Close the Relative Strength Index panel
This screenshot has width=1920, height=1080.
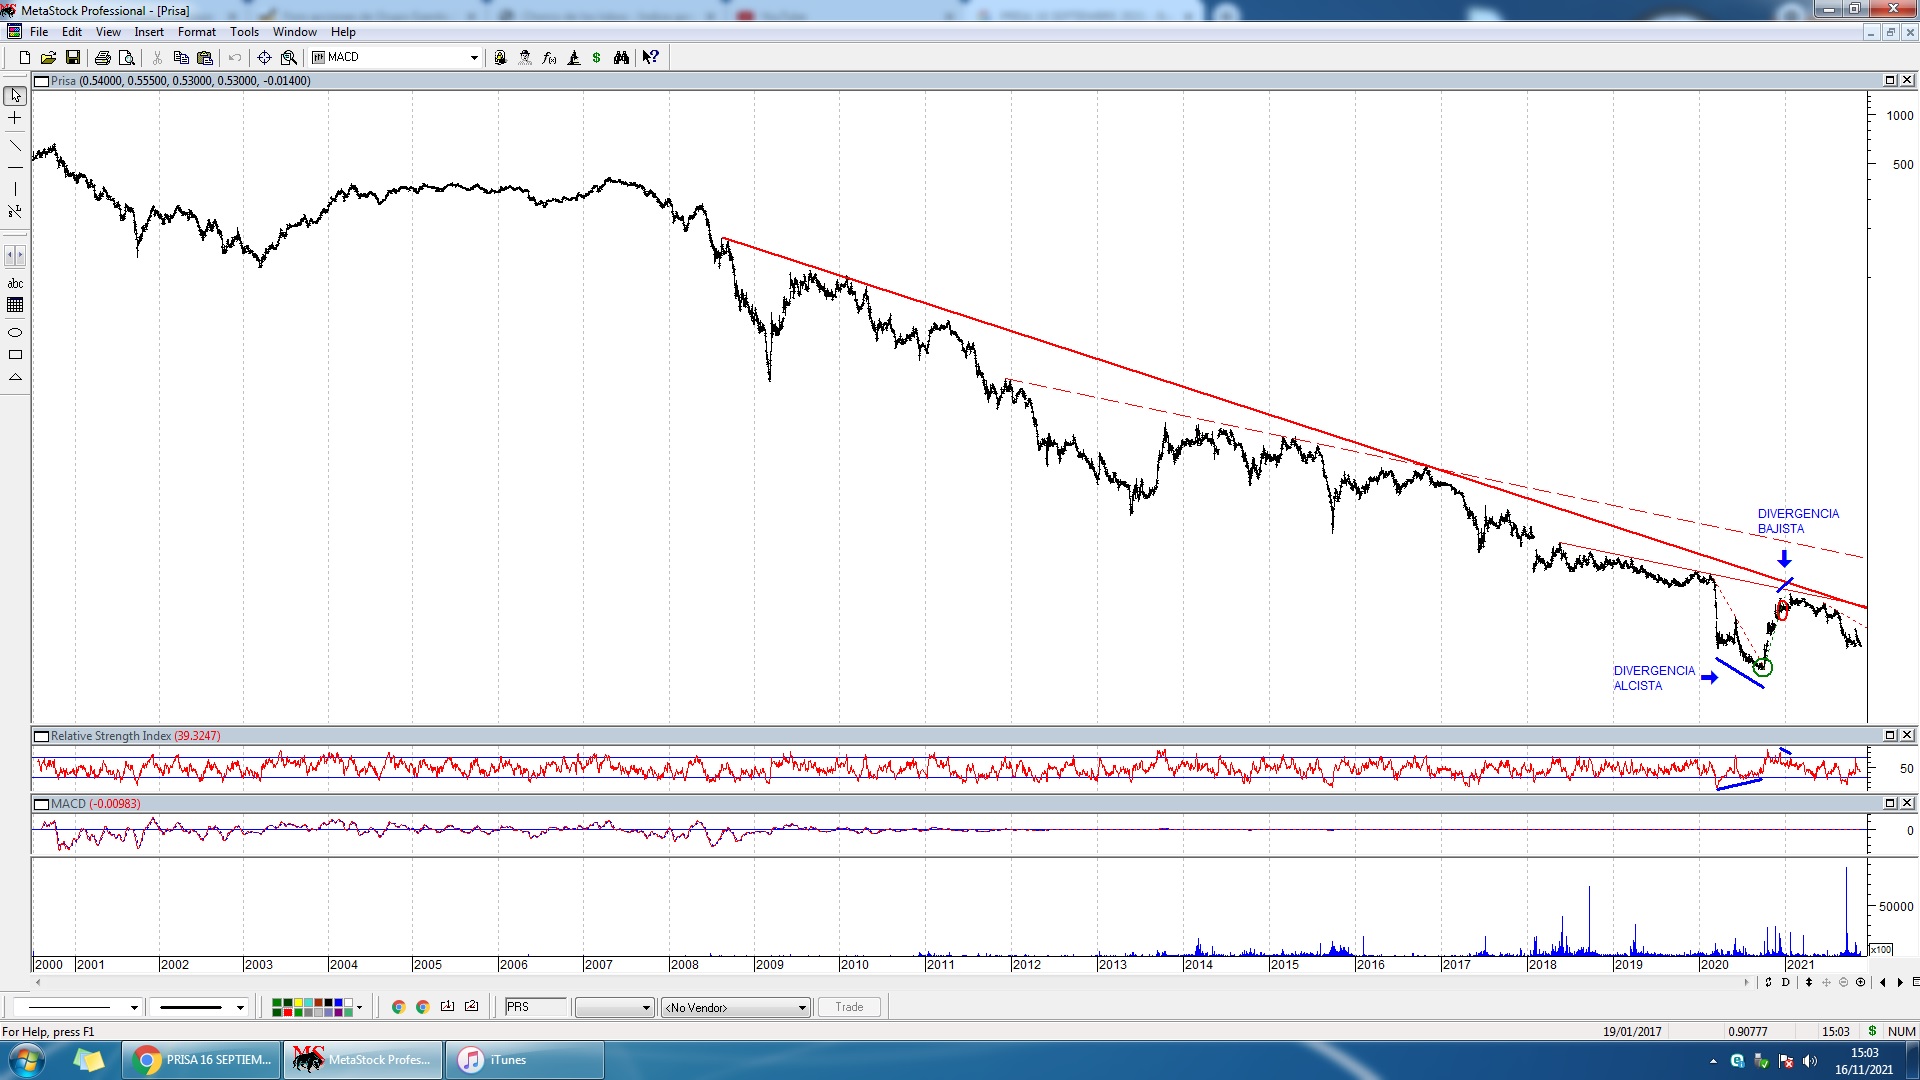click(x=1907, y=735)
